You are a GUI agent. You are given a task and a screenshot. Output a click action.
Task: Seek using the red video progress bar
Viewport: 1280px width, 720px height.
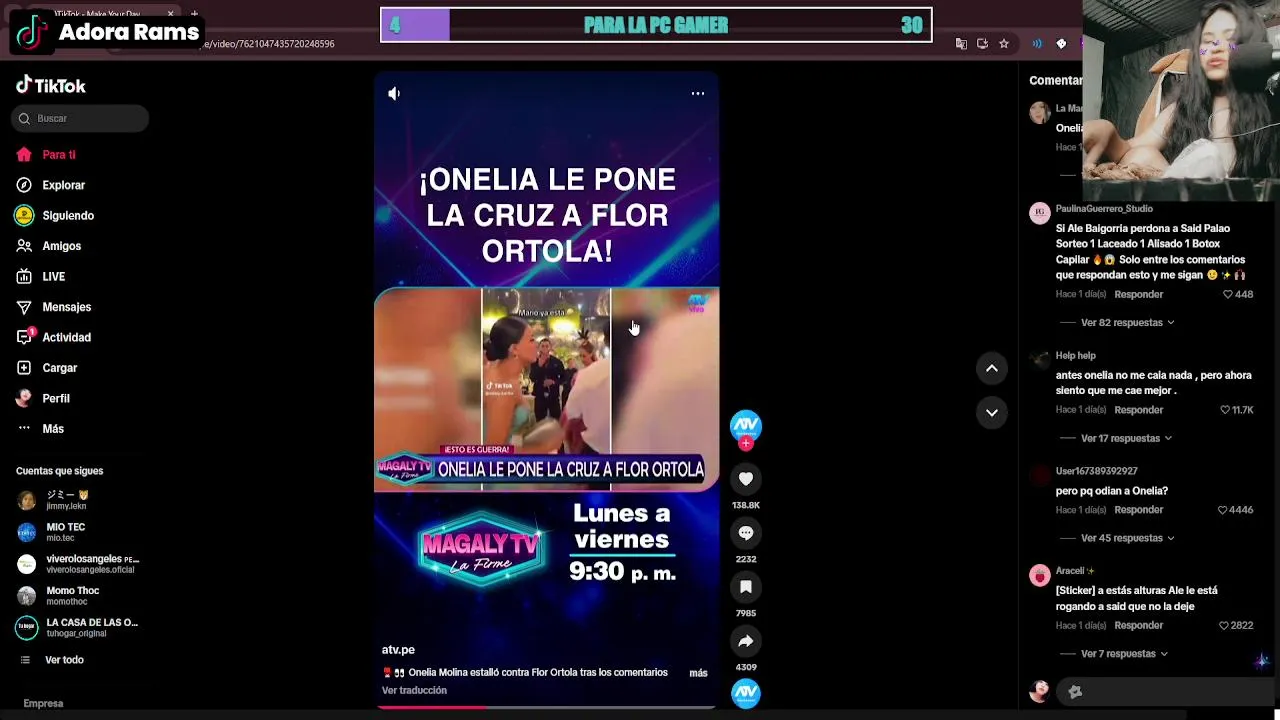(546, 707)
